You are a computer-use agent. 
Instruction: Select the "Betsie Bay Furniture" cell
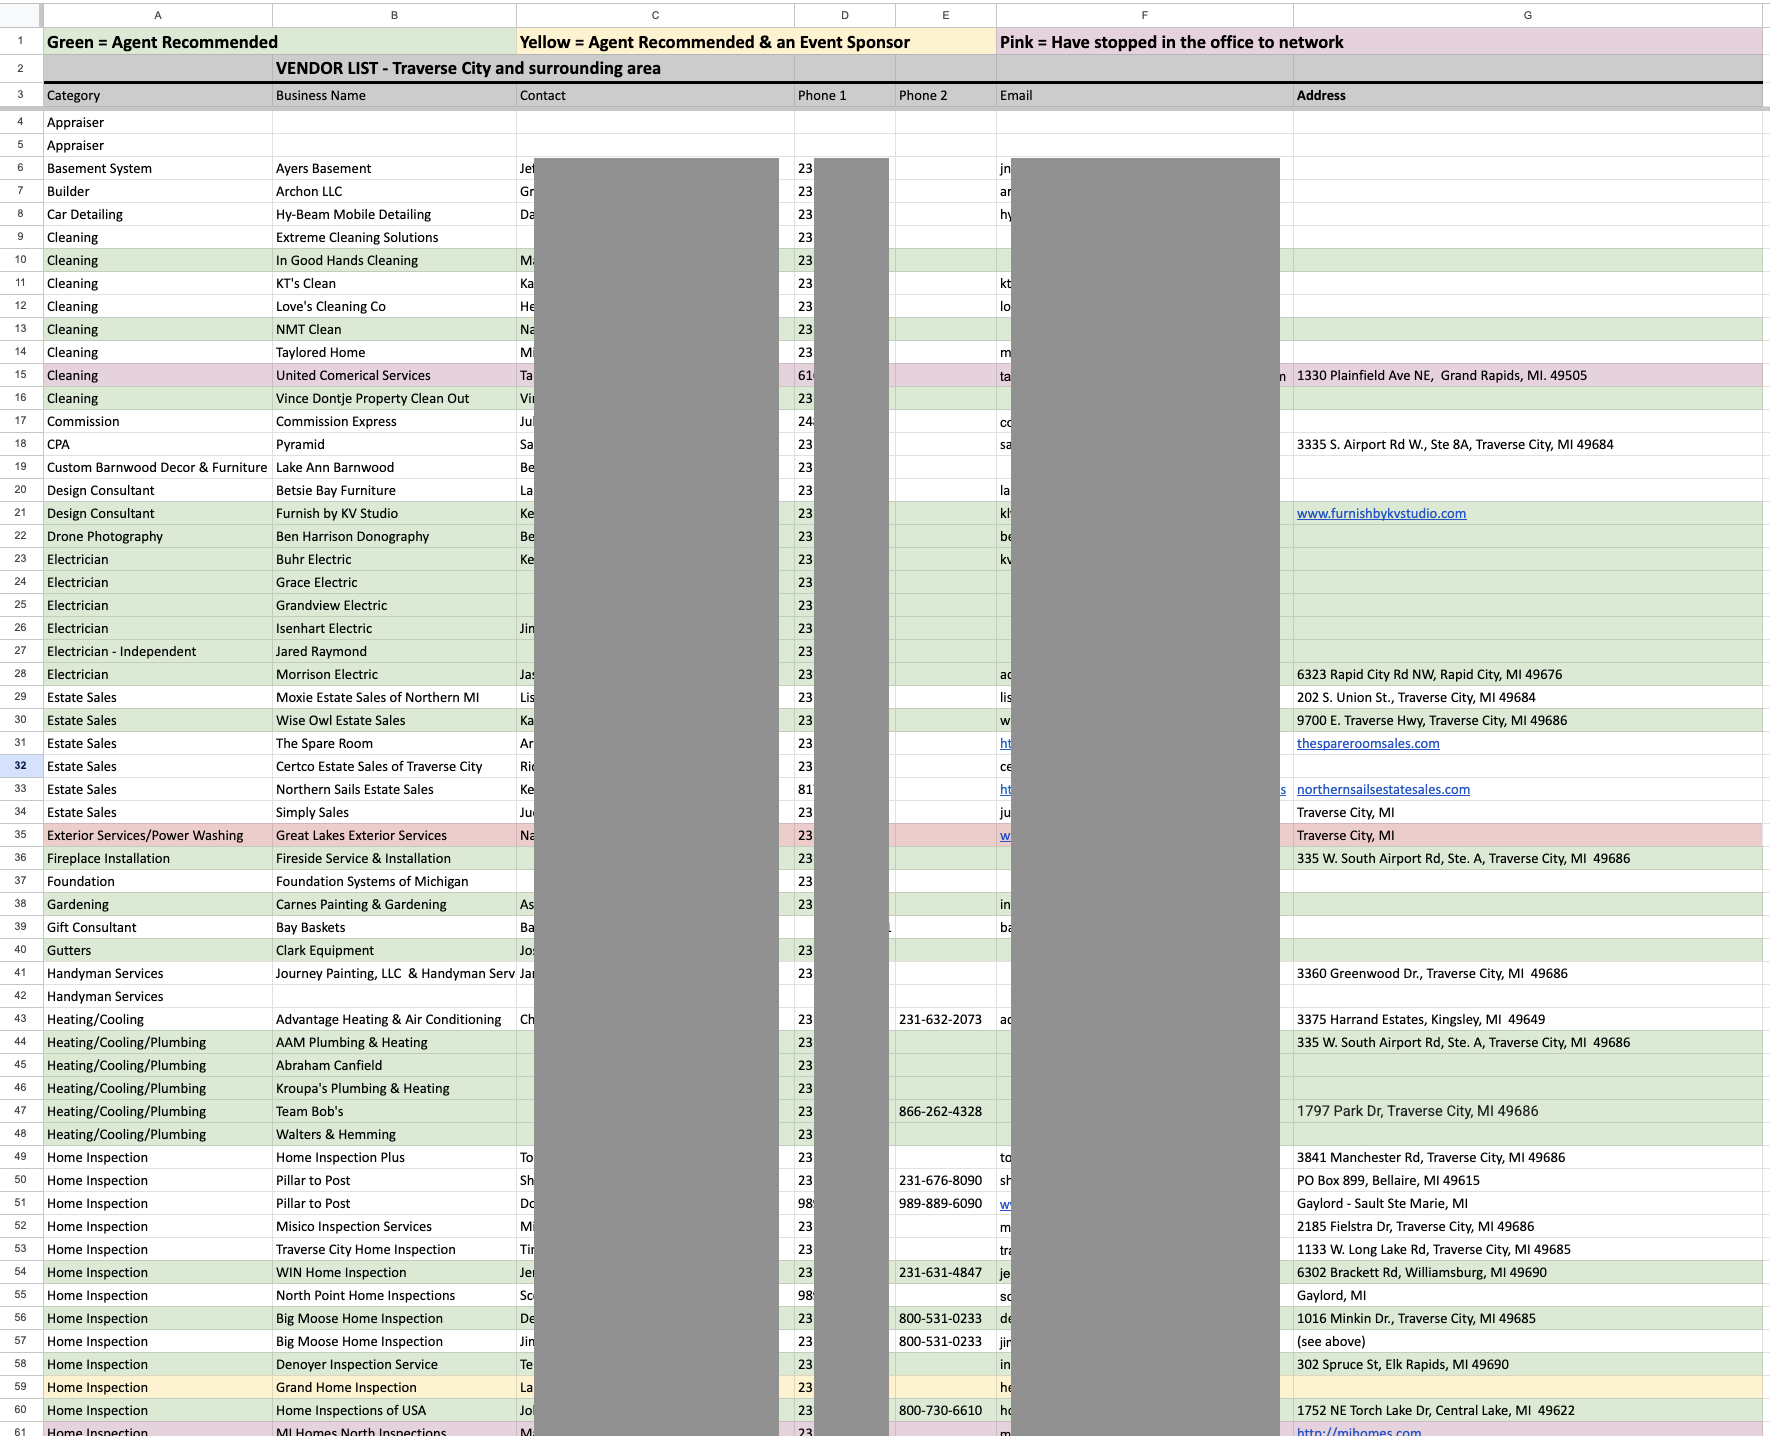click(x=394, y=490)
